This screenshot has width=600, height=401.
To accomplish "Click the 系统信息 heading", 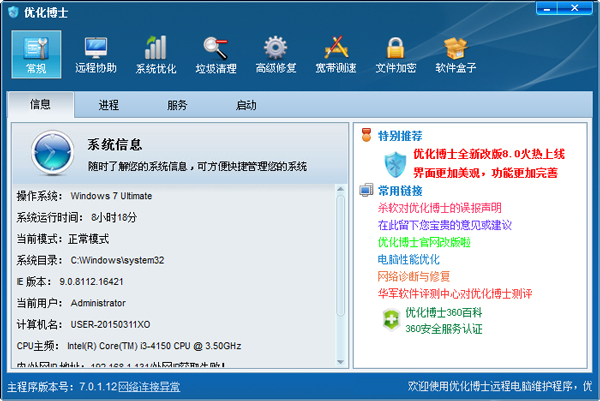I will point(115,145).
